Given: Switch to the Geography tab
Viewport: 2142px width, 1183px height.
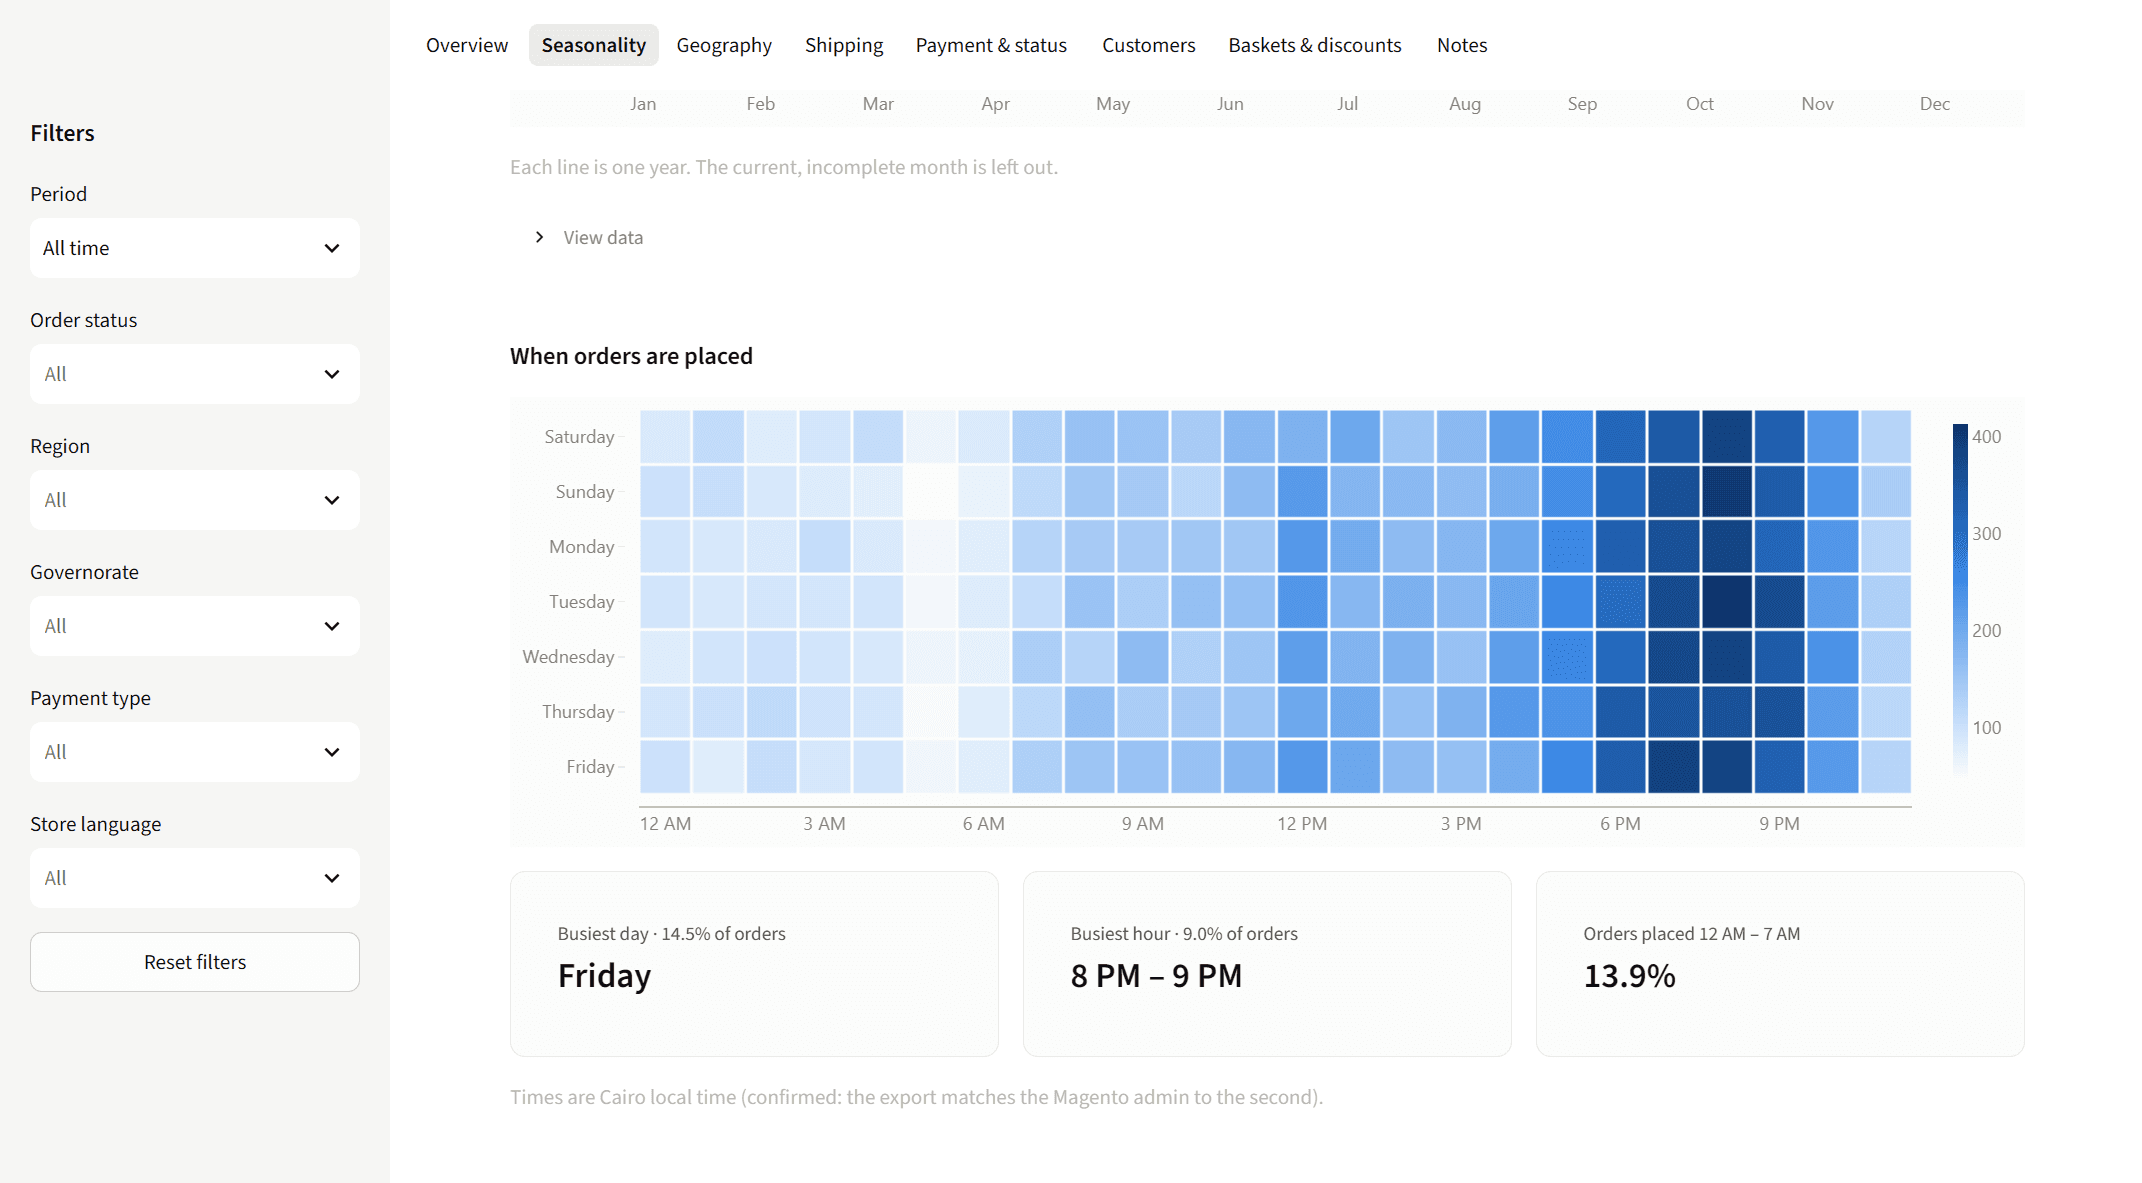Looking at the screenshot, I should point(724,45).
